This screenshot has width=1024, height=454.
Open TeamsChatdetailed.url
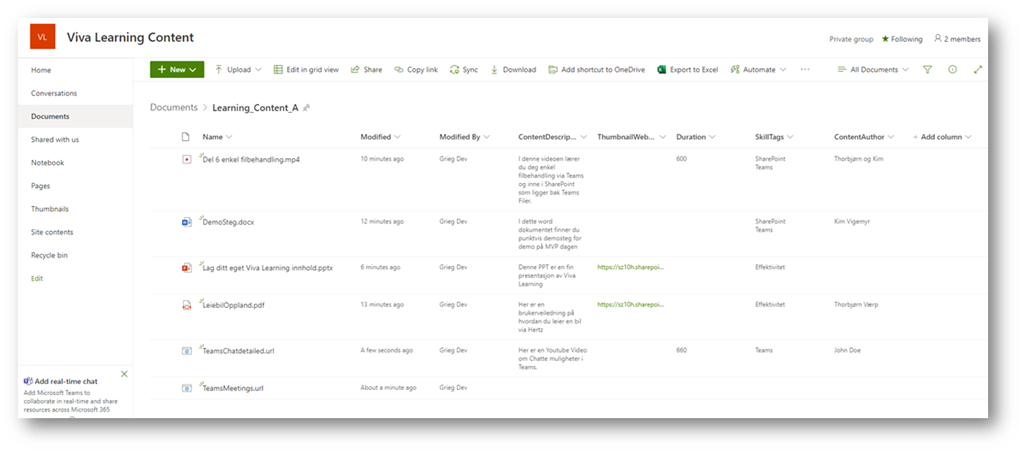pos(238,351)
